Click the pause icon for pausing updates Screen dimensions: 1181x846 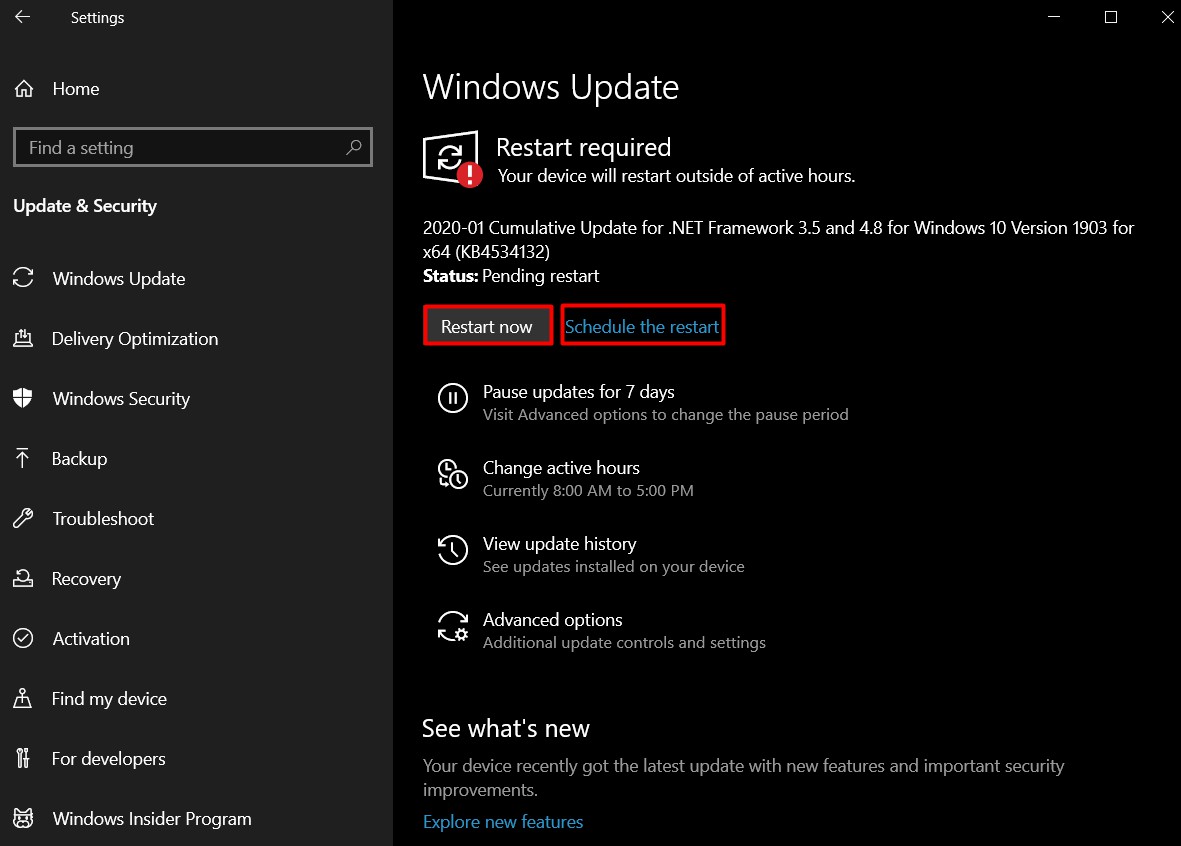pos(453,398)
